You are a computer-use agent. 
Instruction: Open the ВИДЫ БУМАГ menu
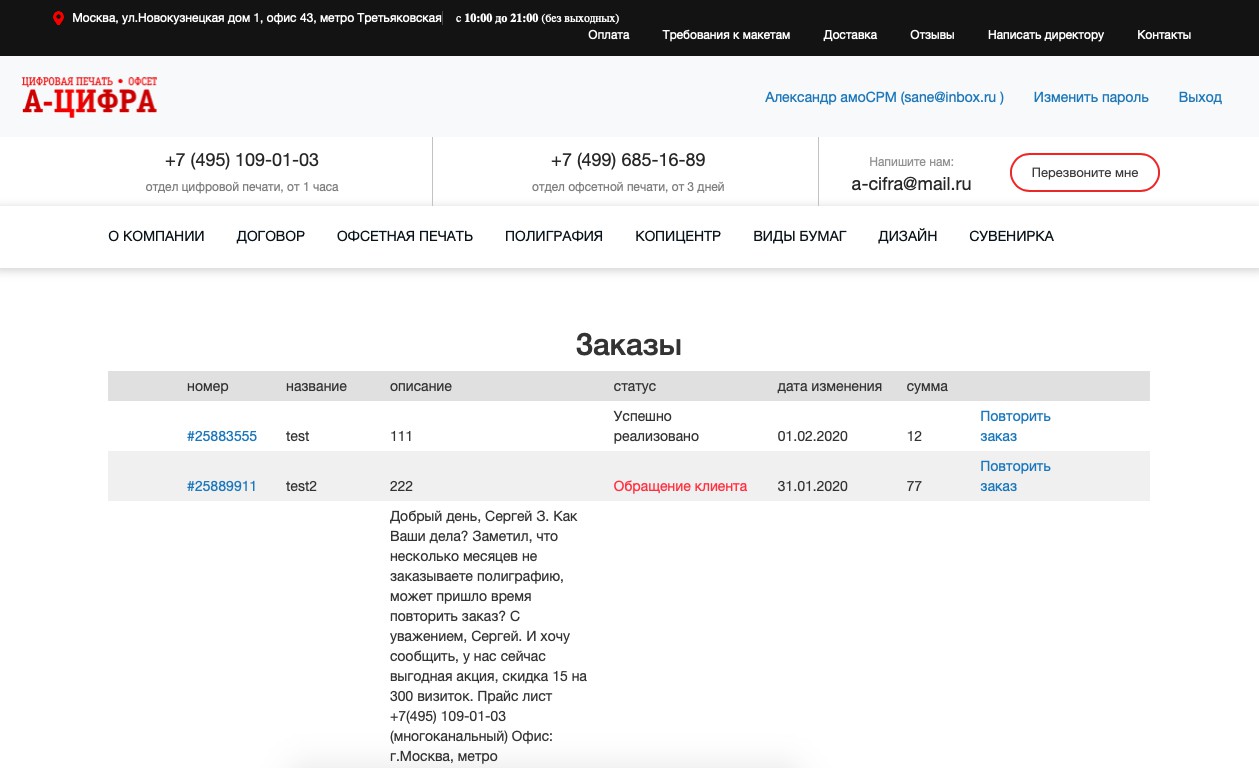(x=800, y=236)
